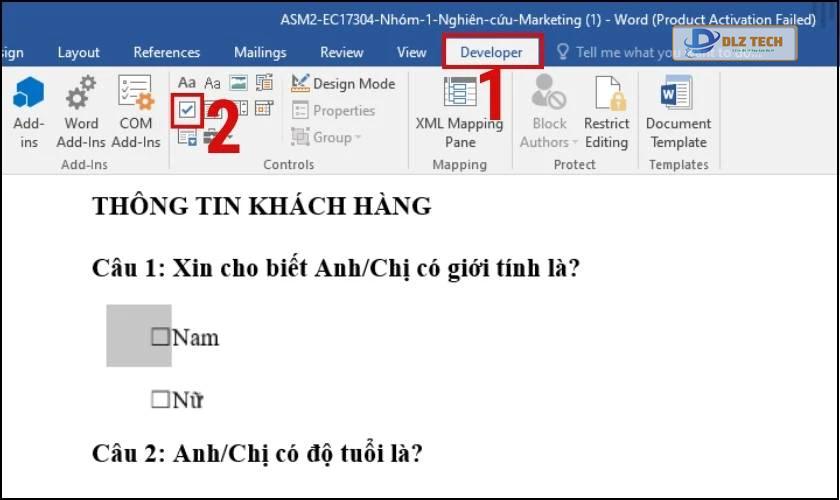Click the heading THÔNG TIN KHÁCH HÀNG
Image resolution: width=840 pixels, height=500 pixels.
[261, 206]
